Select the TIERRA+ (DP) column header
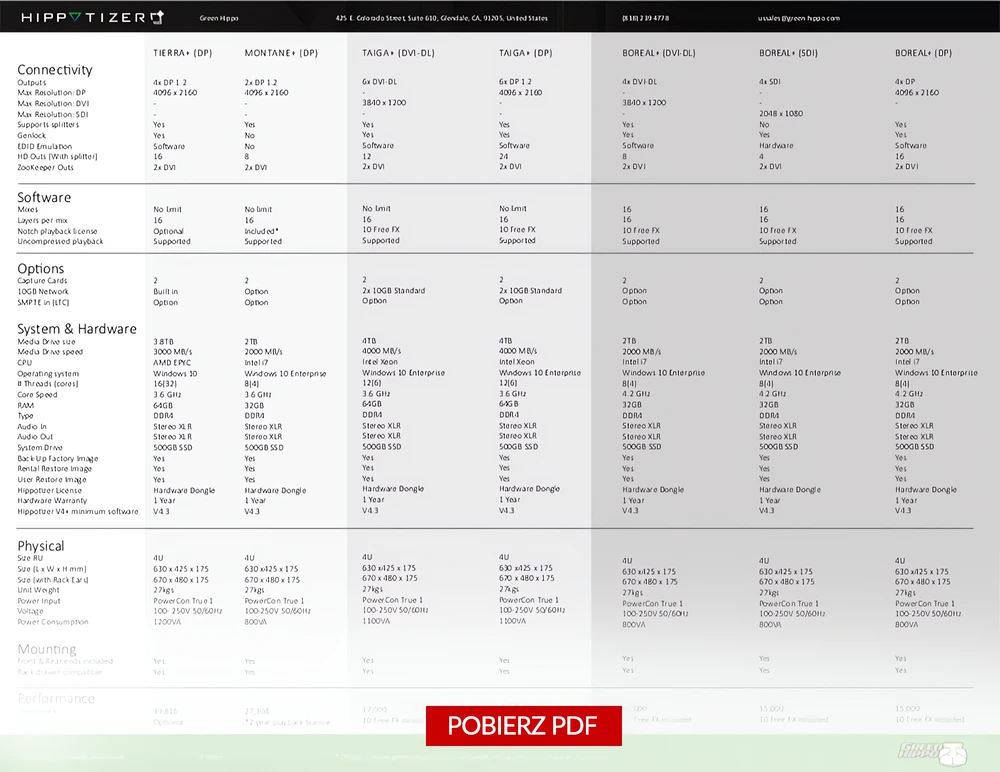1000x772 pixels. pyautogui.click(x=182, y=53)
